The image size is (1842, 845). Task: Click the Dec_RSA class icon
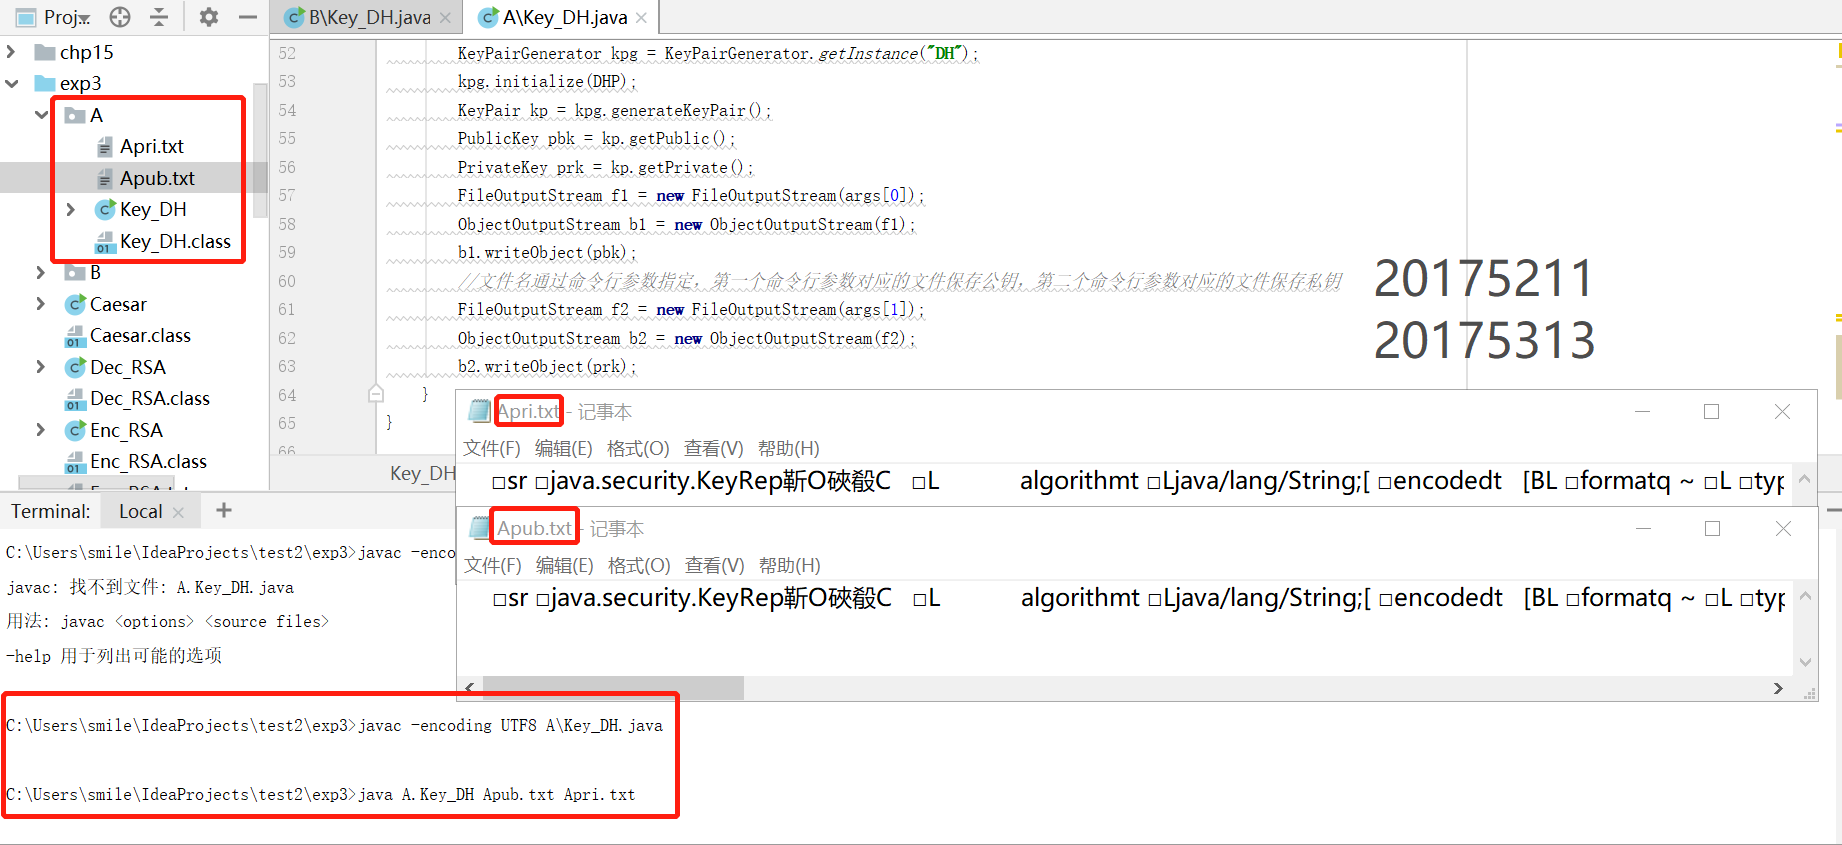tap(75, 367)
